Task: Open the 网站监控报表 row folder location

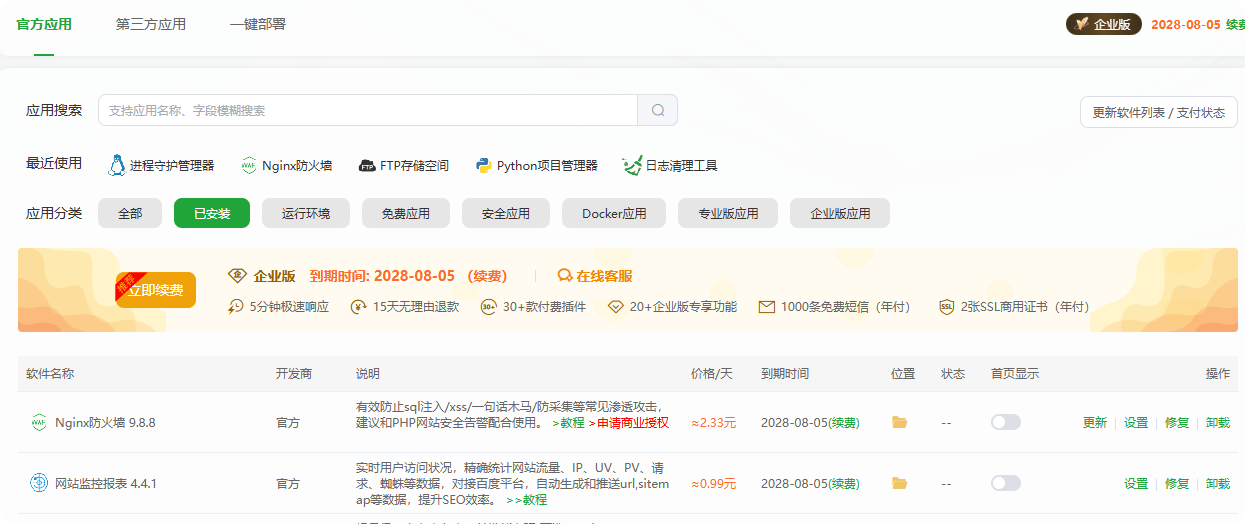Action: [x=899, y=483]
